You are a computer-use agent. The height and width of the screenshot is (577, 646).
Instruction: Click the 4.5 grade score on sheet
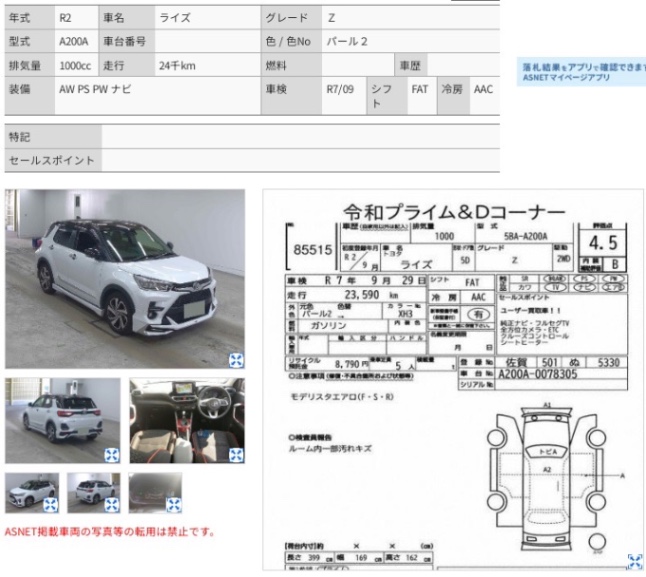[x=603, y=243]
